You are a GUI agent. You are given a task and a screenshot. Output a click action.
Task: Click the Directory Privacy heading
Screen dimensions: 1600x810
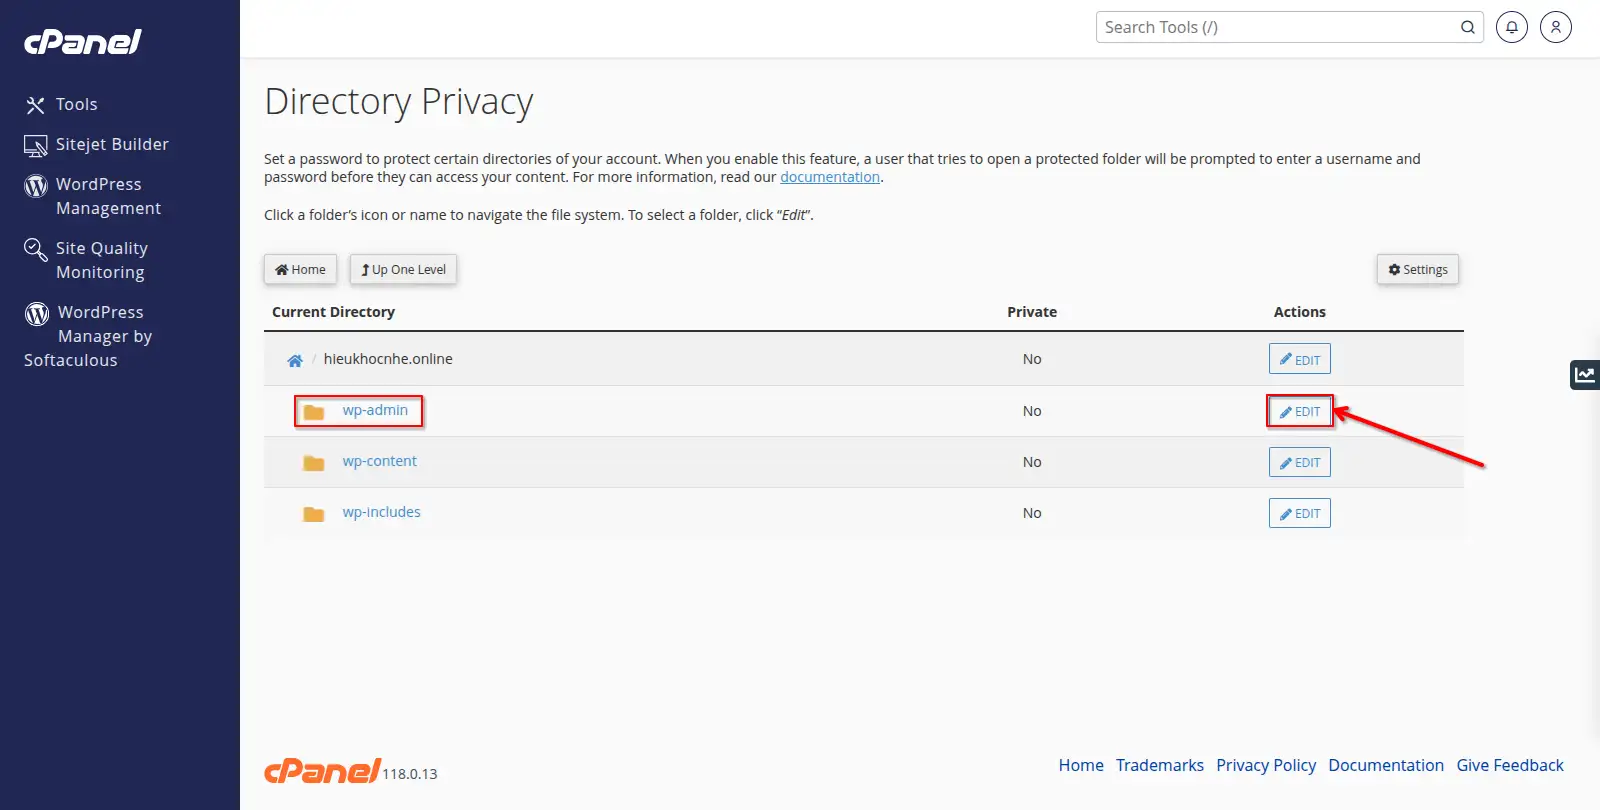coord(399,102)
